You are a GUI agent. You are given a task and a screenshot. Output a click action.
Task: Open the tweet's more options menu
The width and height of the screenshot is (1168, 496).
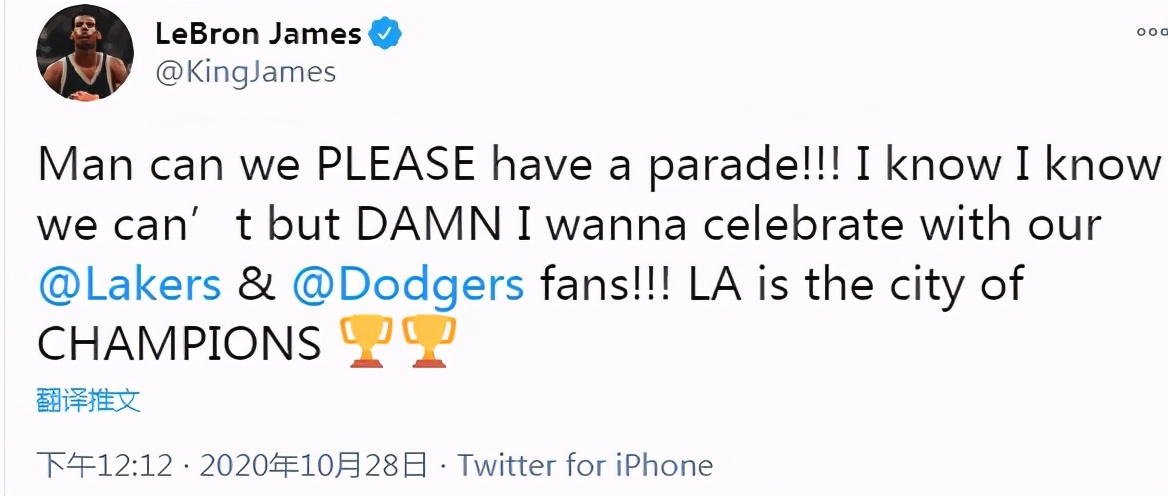pos(1152,32)
